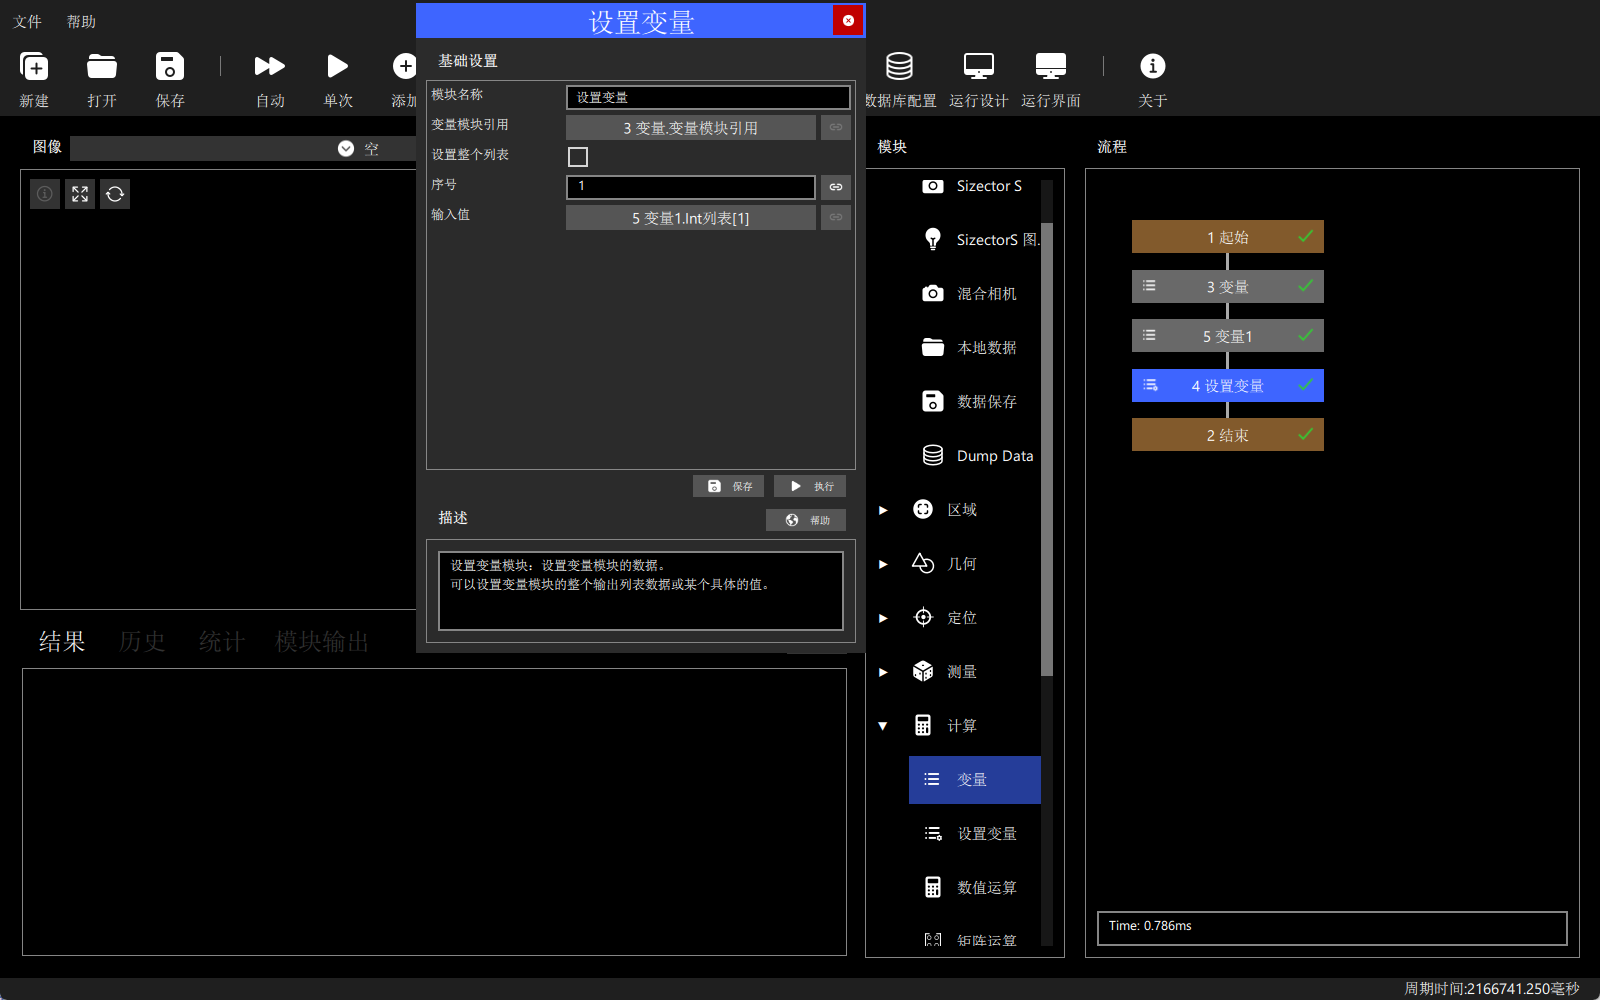
Task: Click the link icon next to 序号 field
Action: coord(836,187)
